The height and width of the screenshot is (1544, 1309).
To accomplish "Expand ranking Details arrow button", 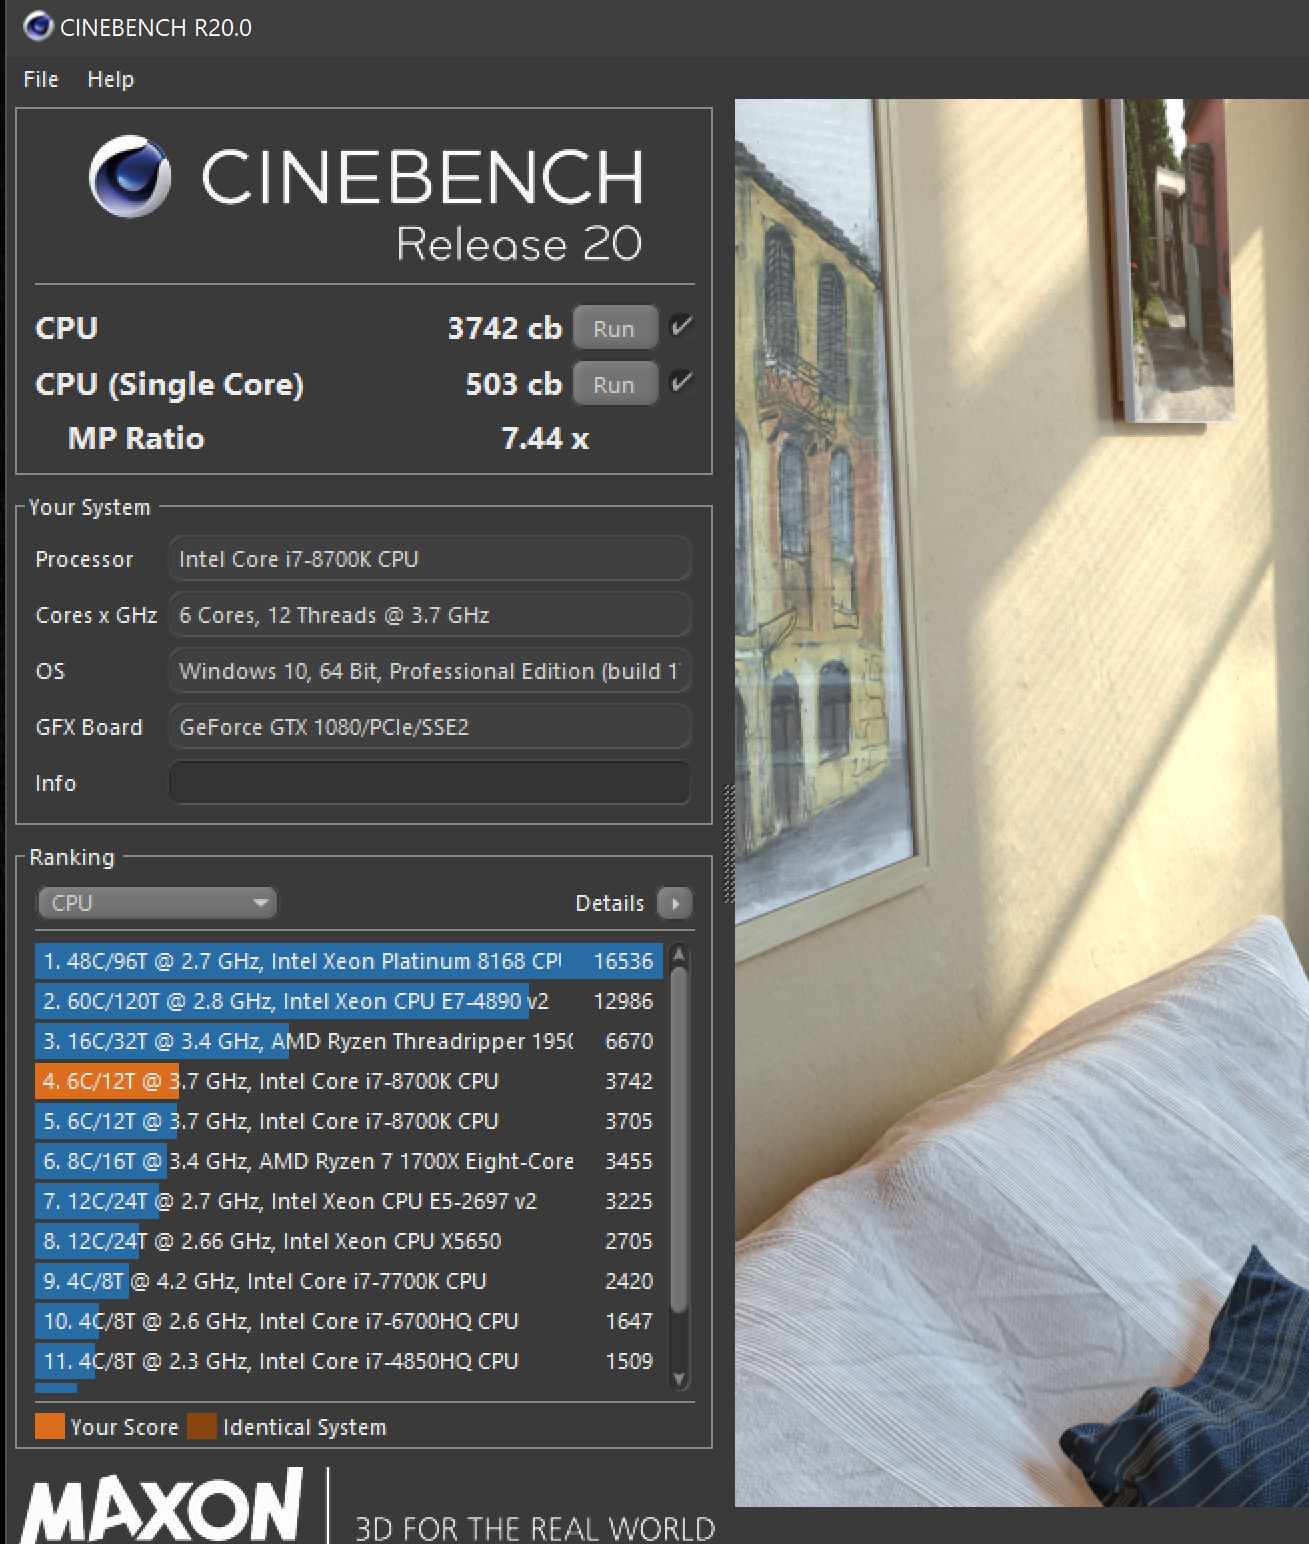I will (x=675, y=903).
